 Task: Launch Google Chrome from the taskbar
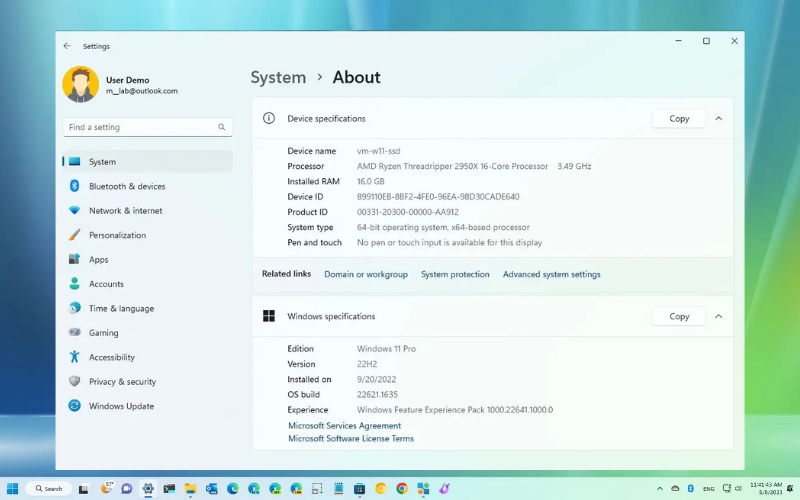point(402,488)
